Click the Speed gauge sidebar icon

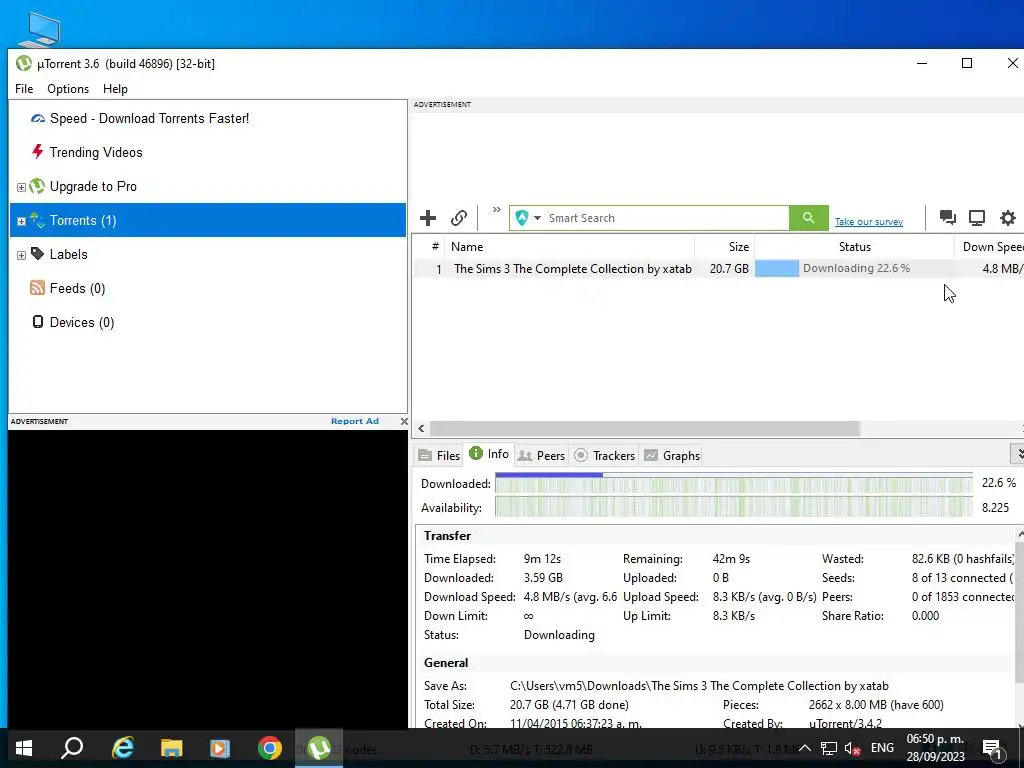38,118
